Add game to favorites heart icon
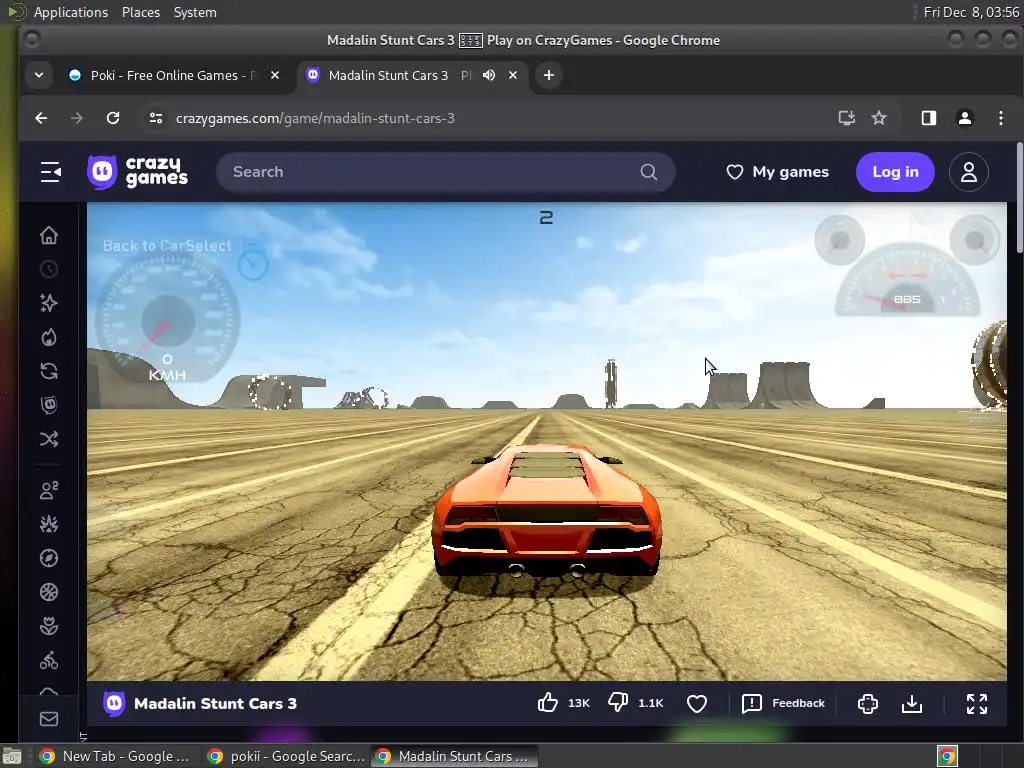This screenshot has width=1024, height=768. coord(697,703)
